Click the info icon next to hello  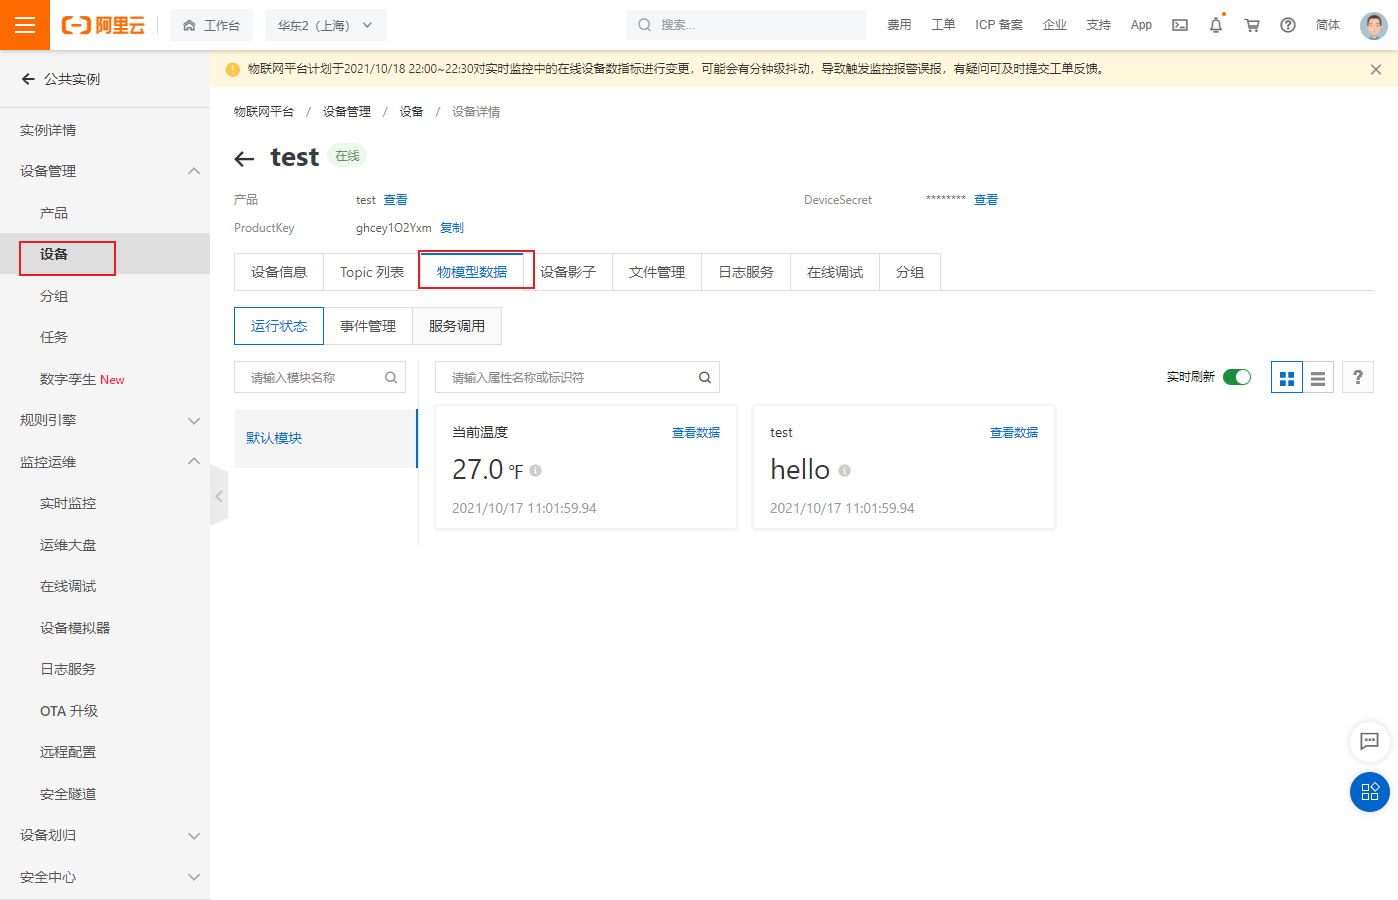[845, 470]
